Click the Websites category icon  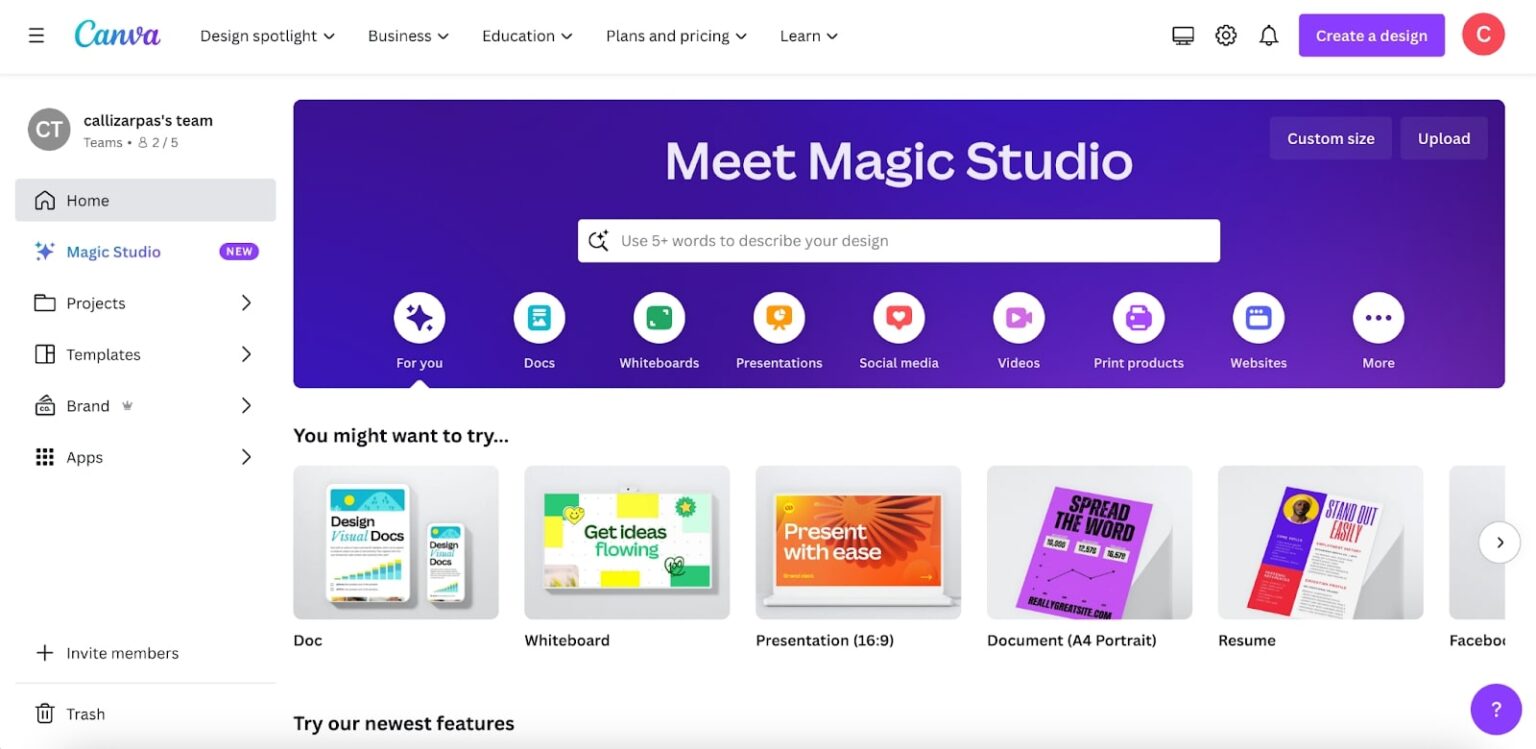pos(1258,319)
